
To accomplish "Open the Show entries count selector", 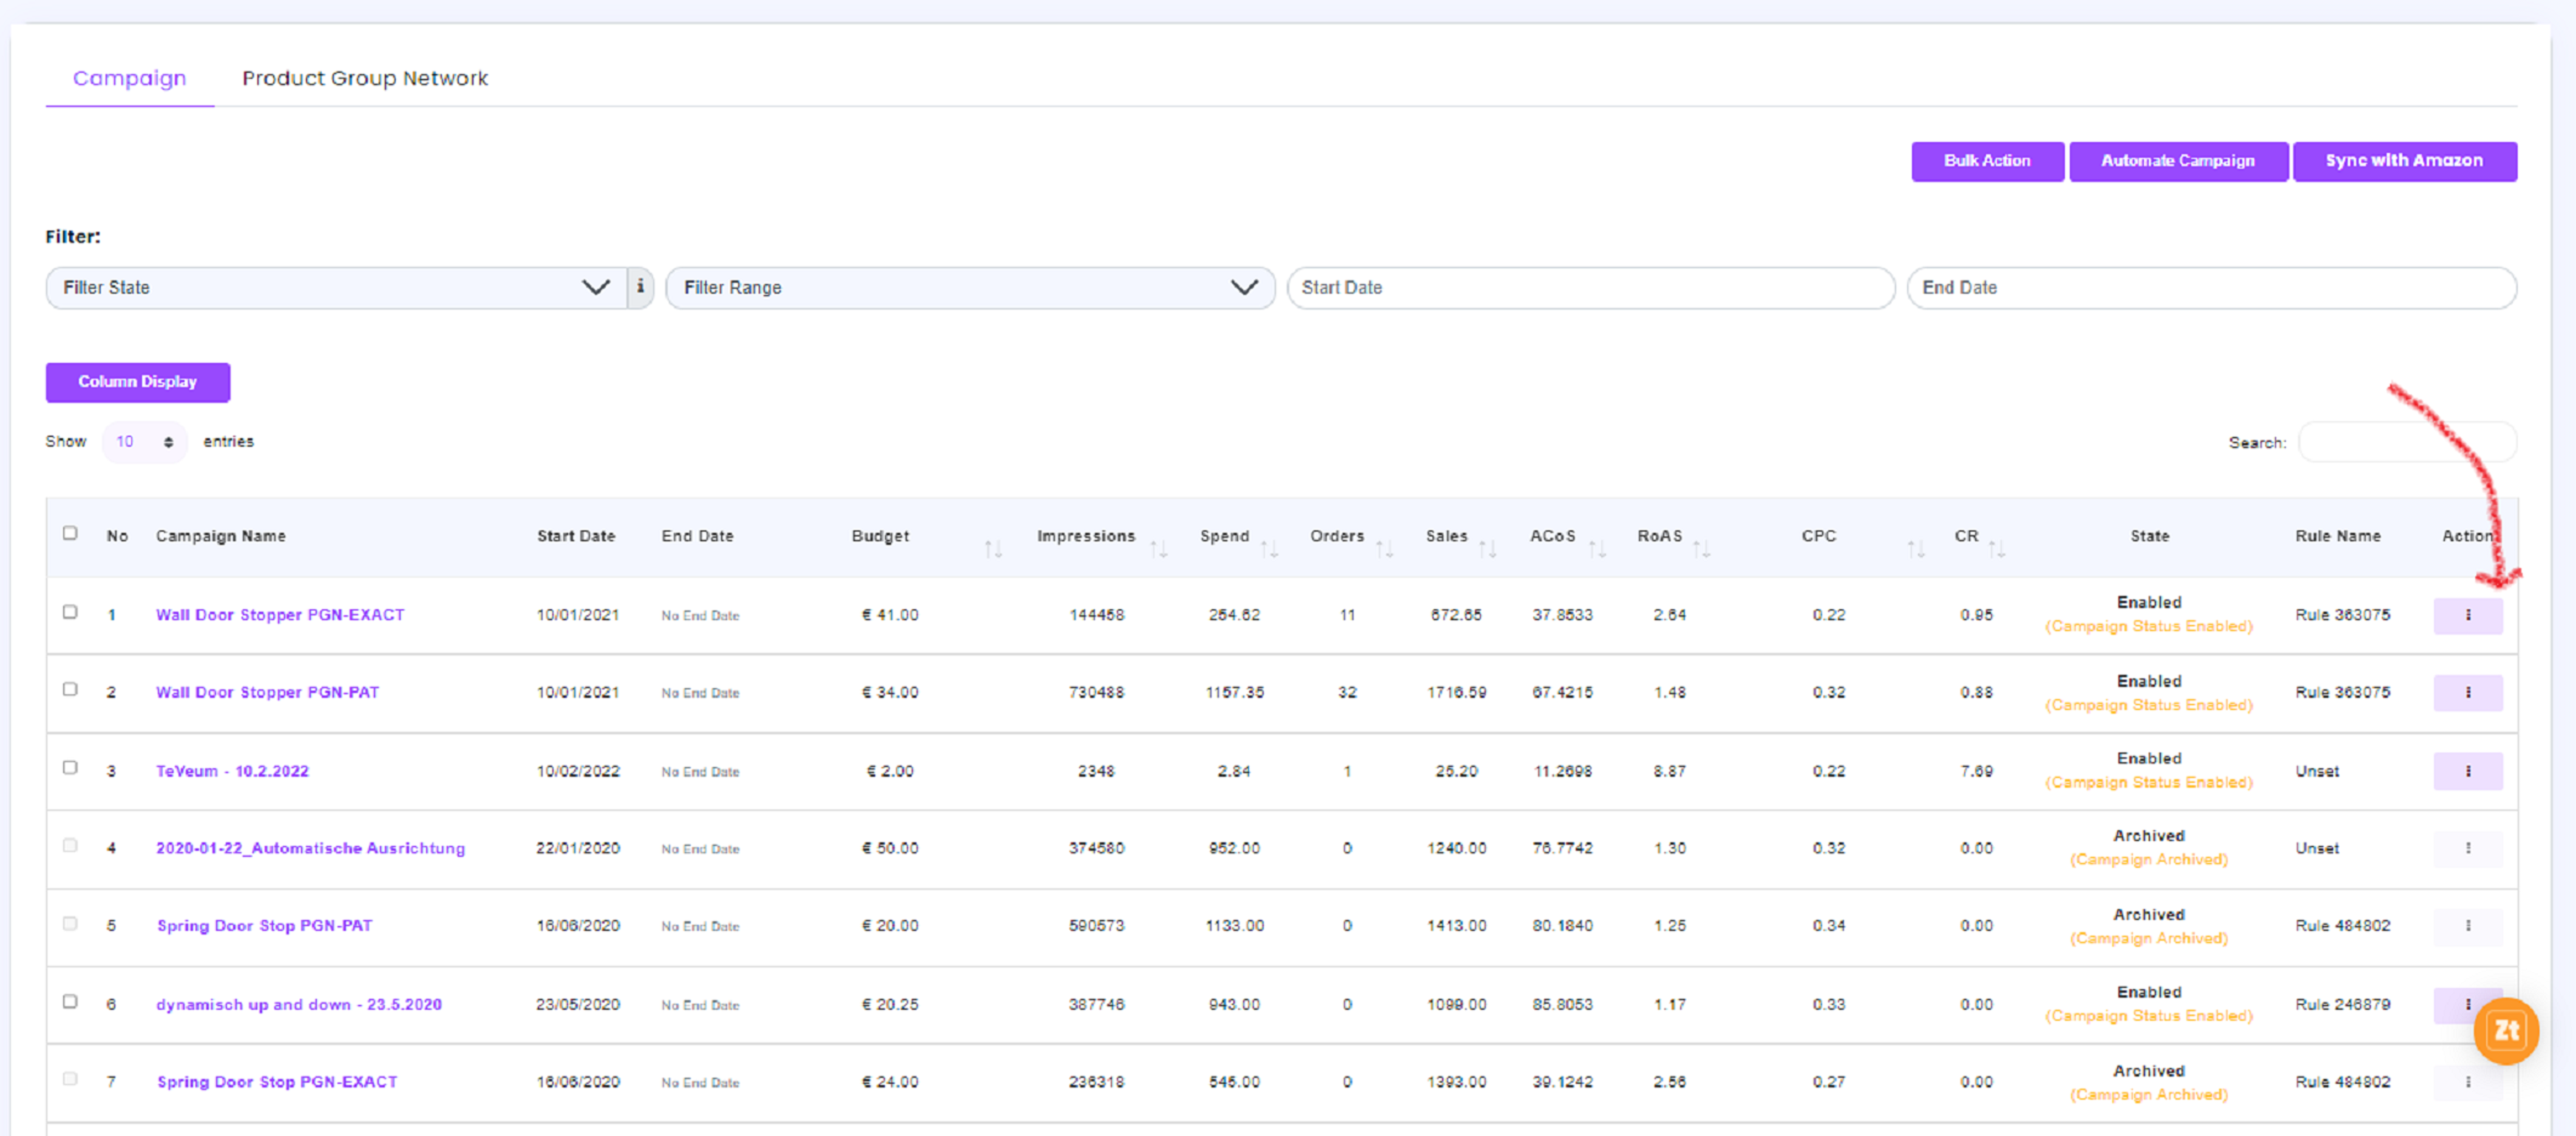I will 144,441.
